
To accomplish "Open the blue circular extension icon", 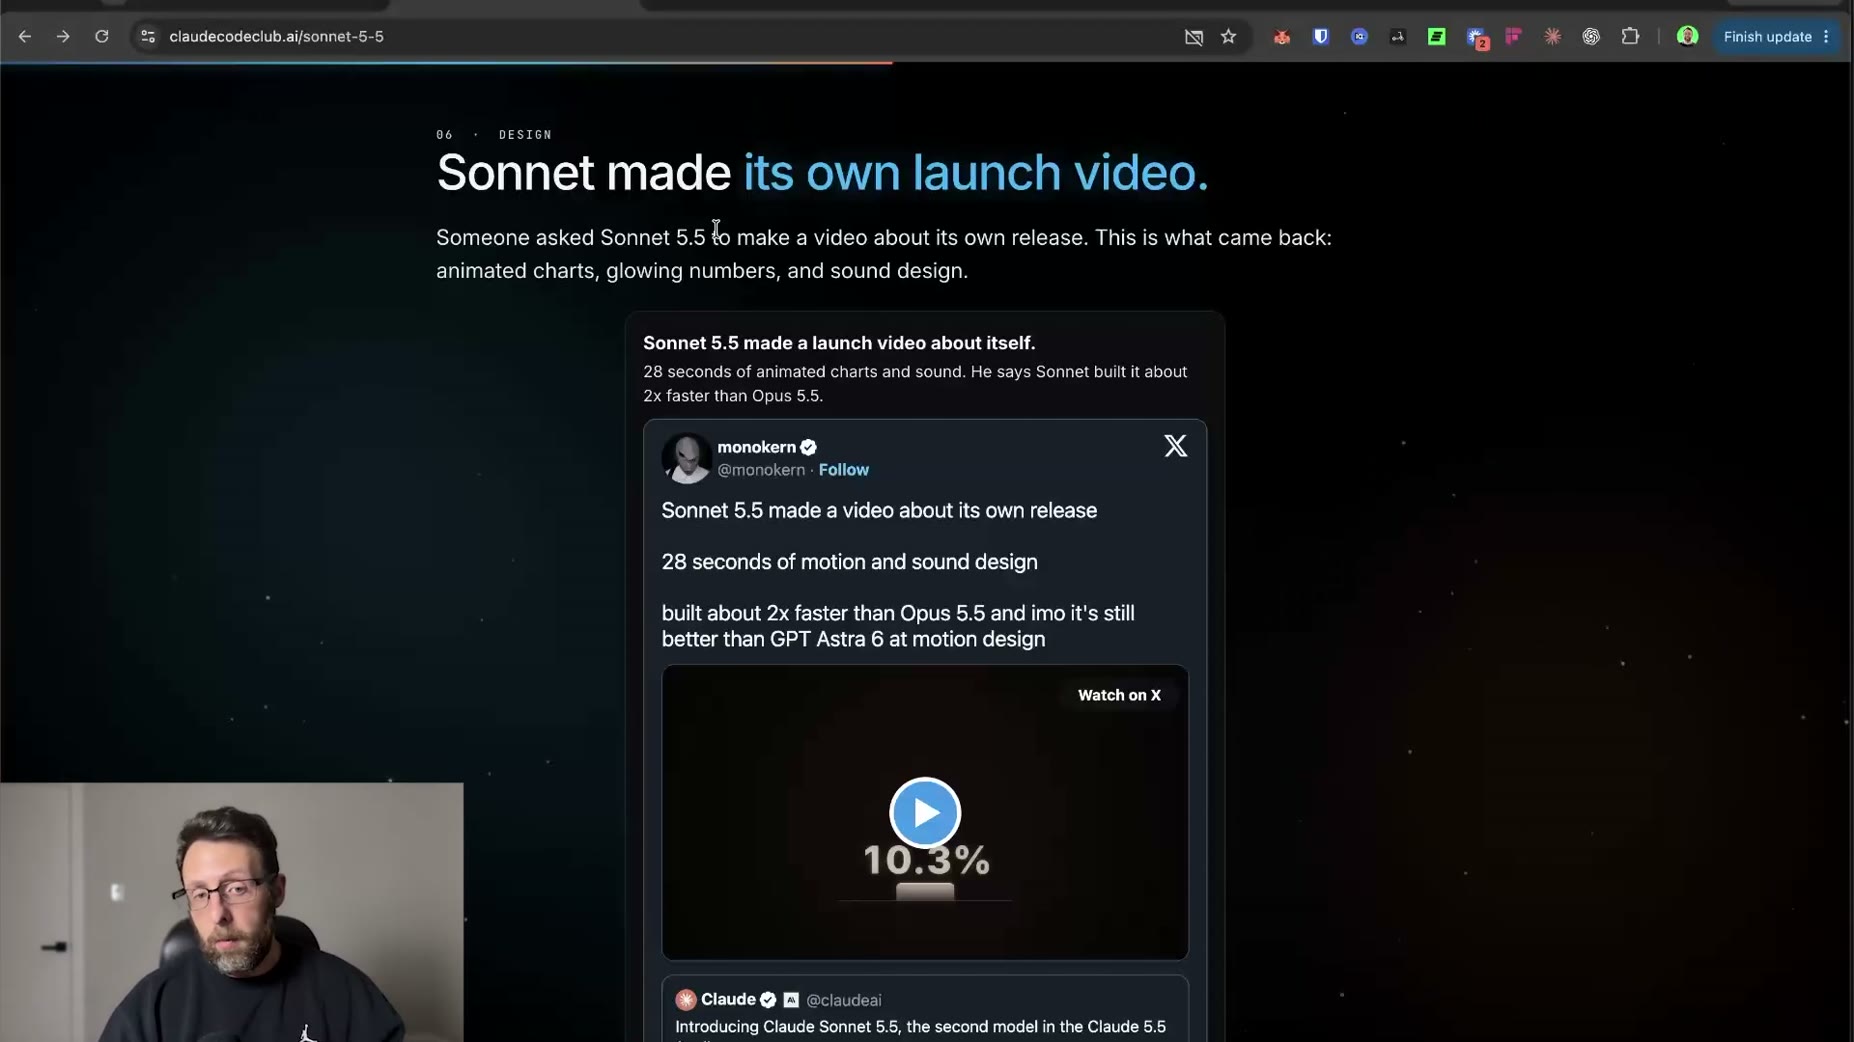I will [x=1359, y=37].
